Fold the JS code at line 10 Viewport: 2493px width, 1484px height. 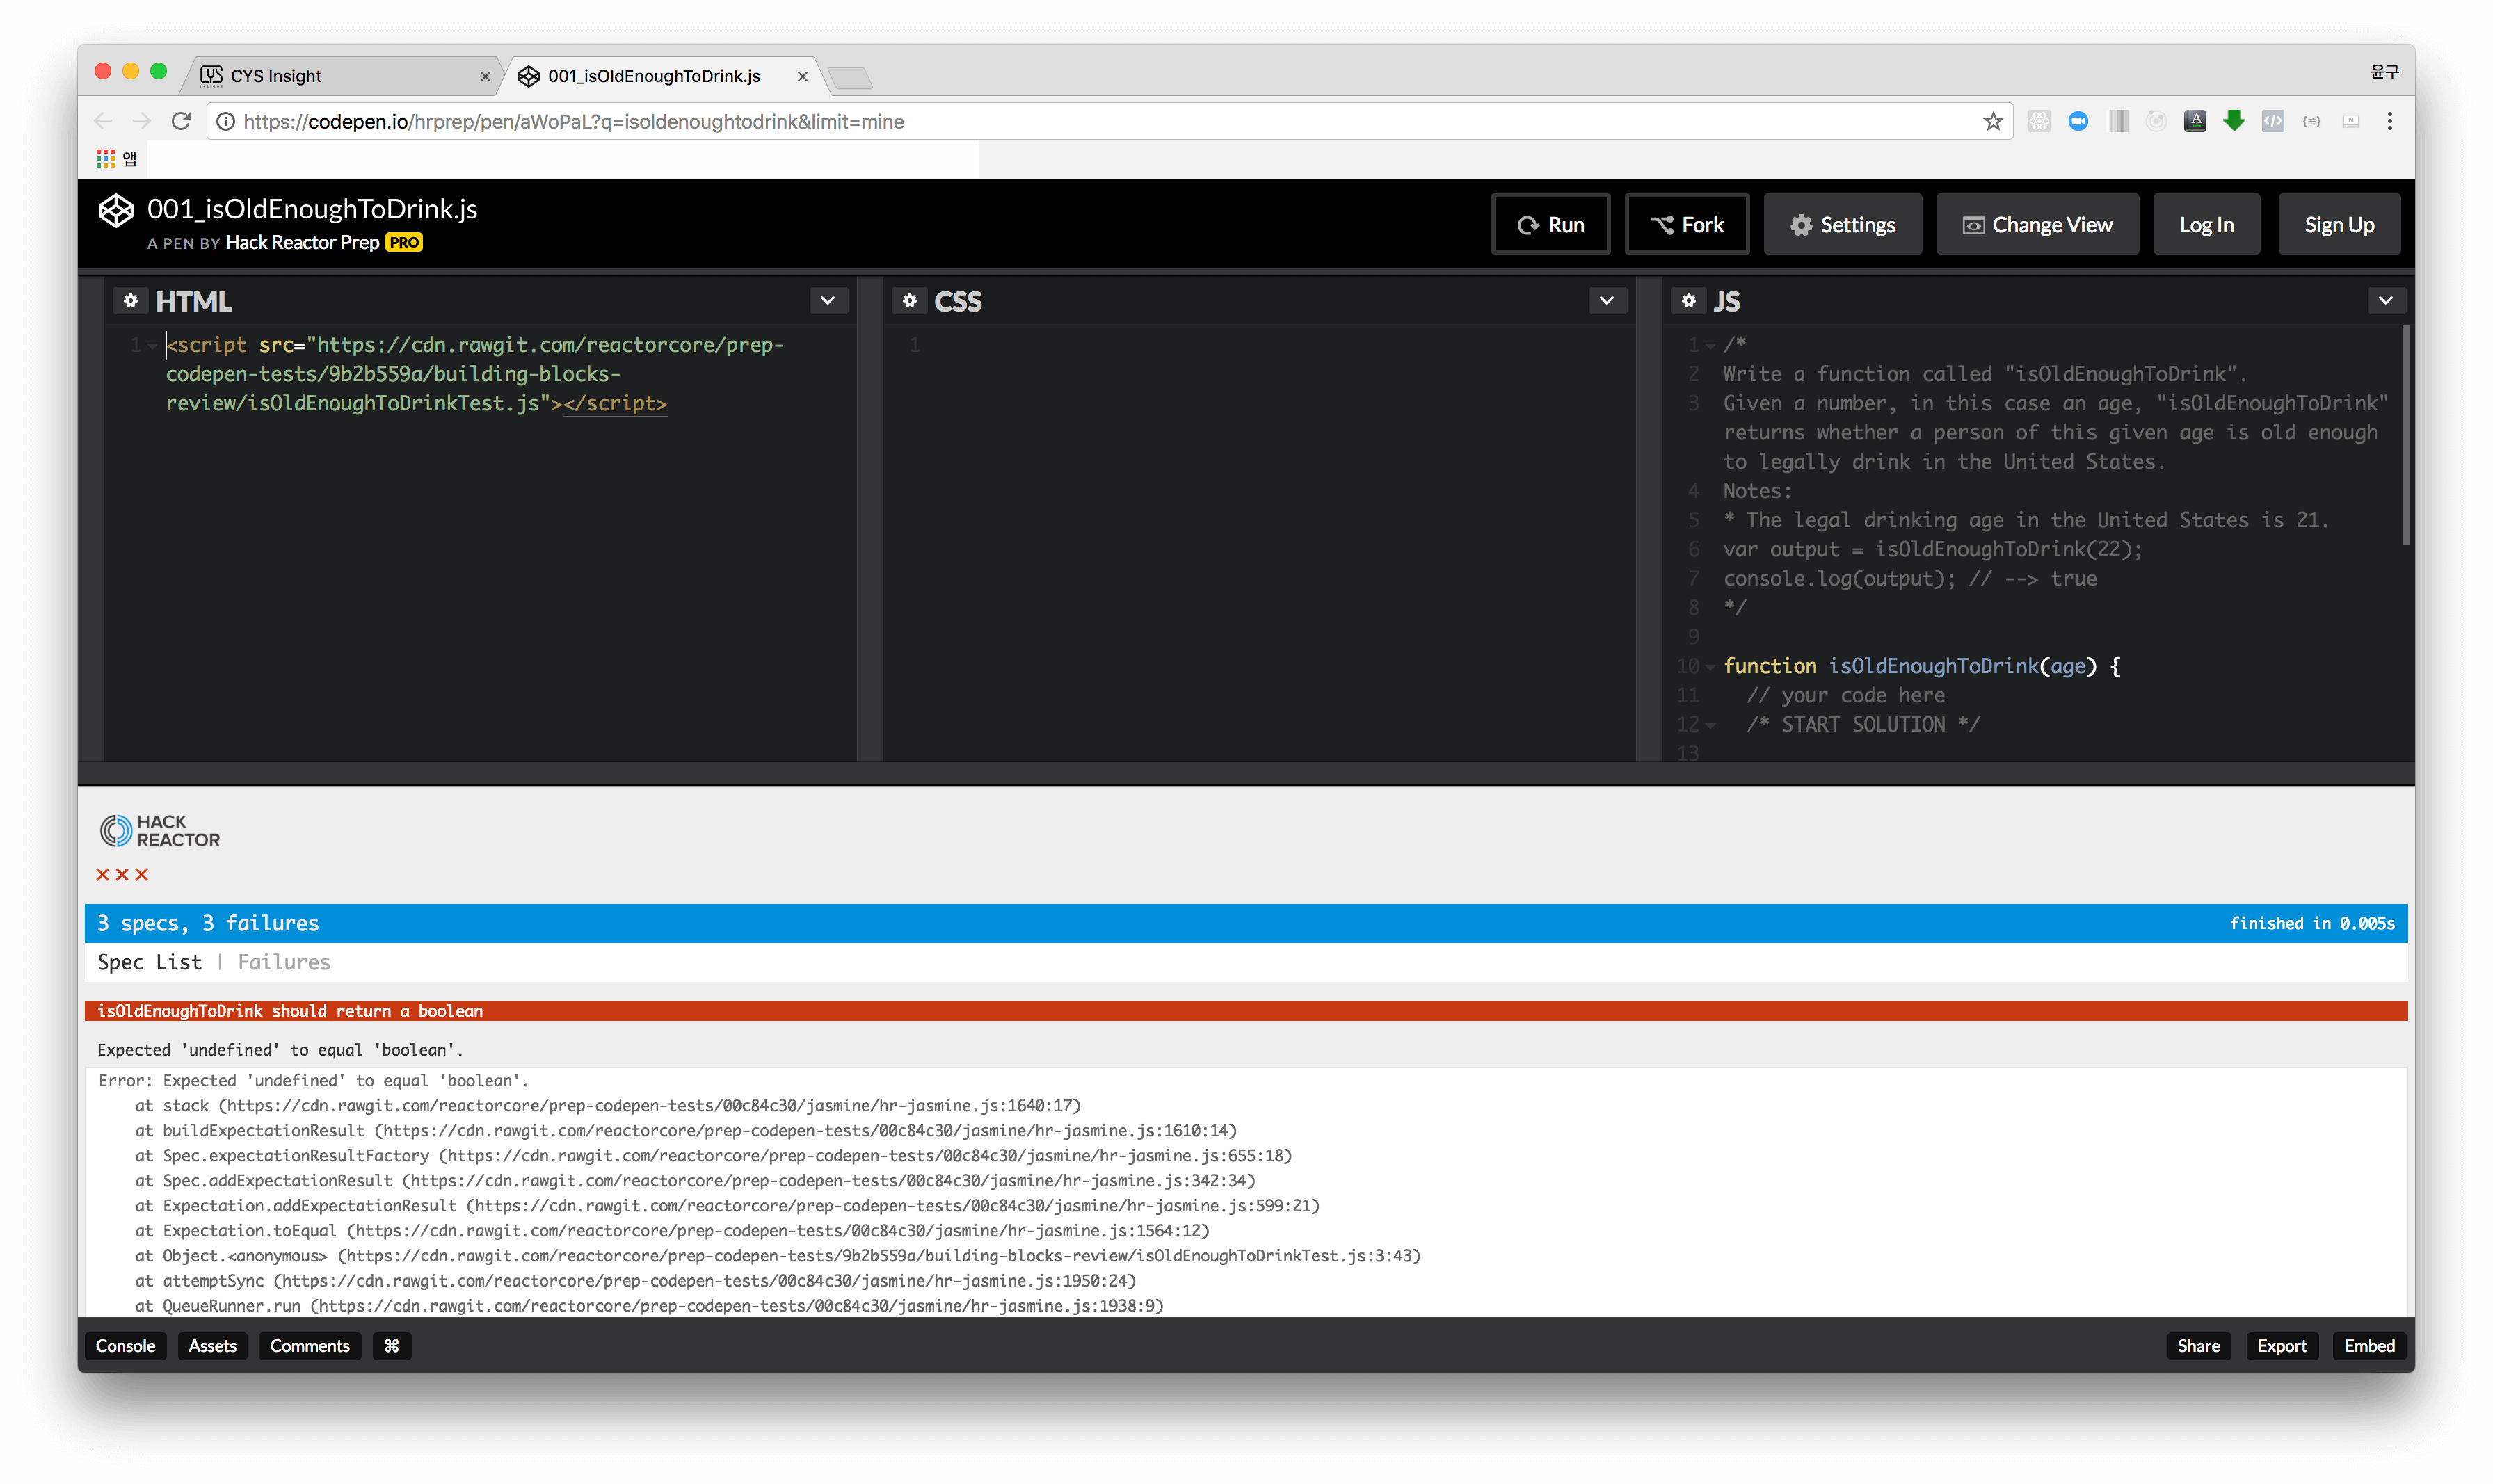(x=1711, y=667)
